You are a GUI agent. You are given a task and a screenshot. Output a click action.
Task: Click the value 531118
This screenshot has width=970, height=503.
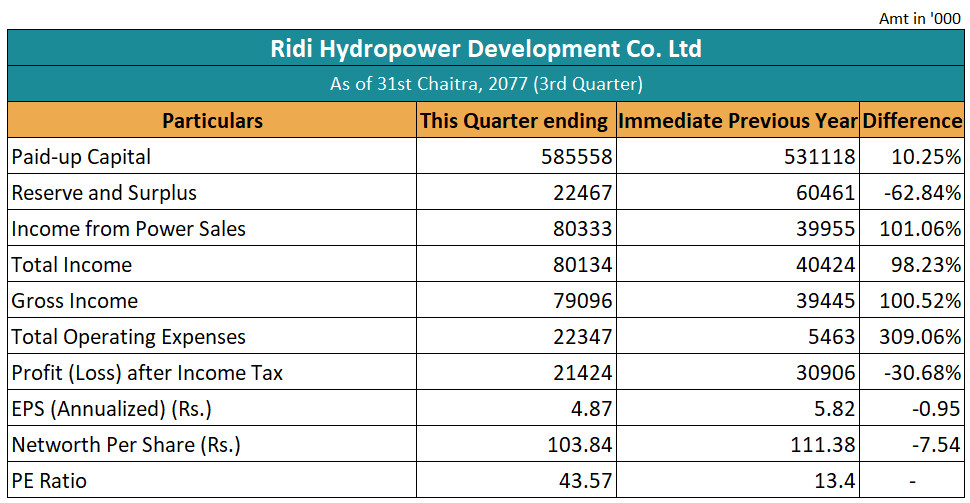[x=820, y=157]
